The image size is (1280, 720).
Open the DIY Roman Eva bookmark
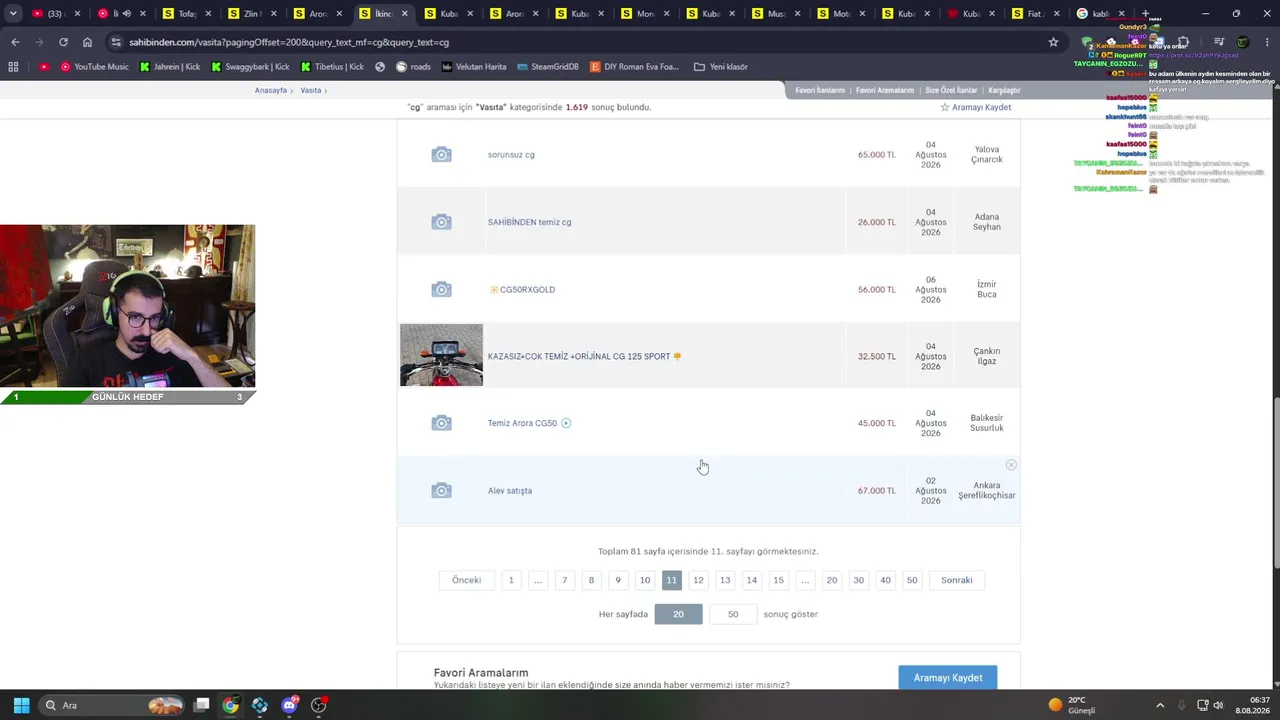pyautogui.click(x=634, y=67)
